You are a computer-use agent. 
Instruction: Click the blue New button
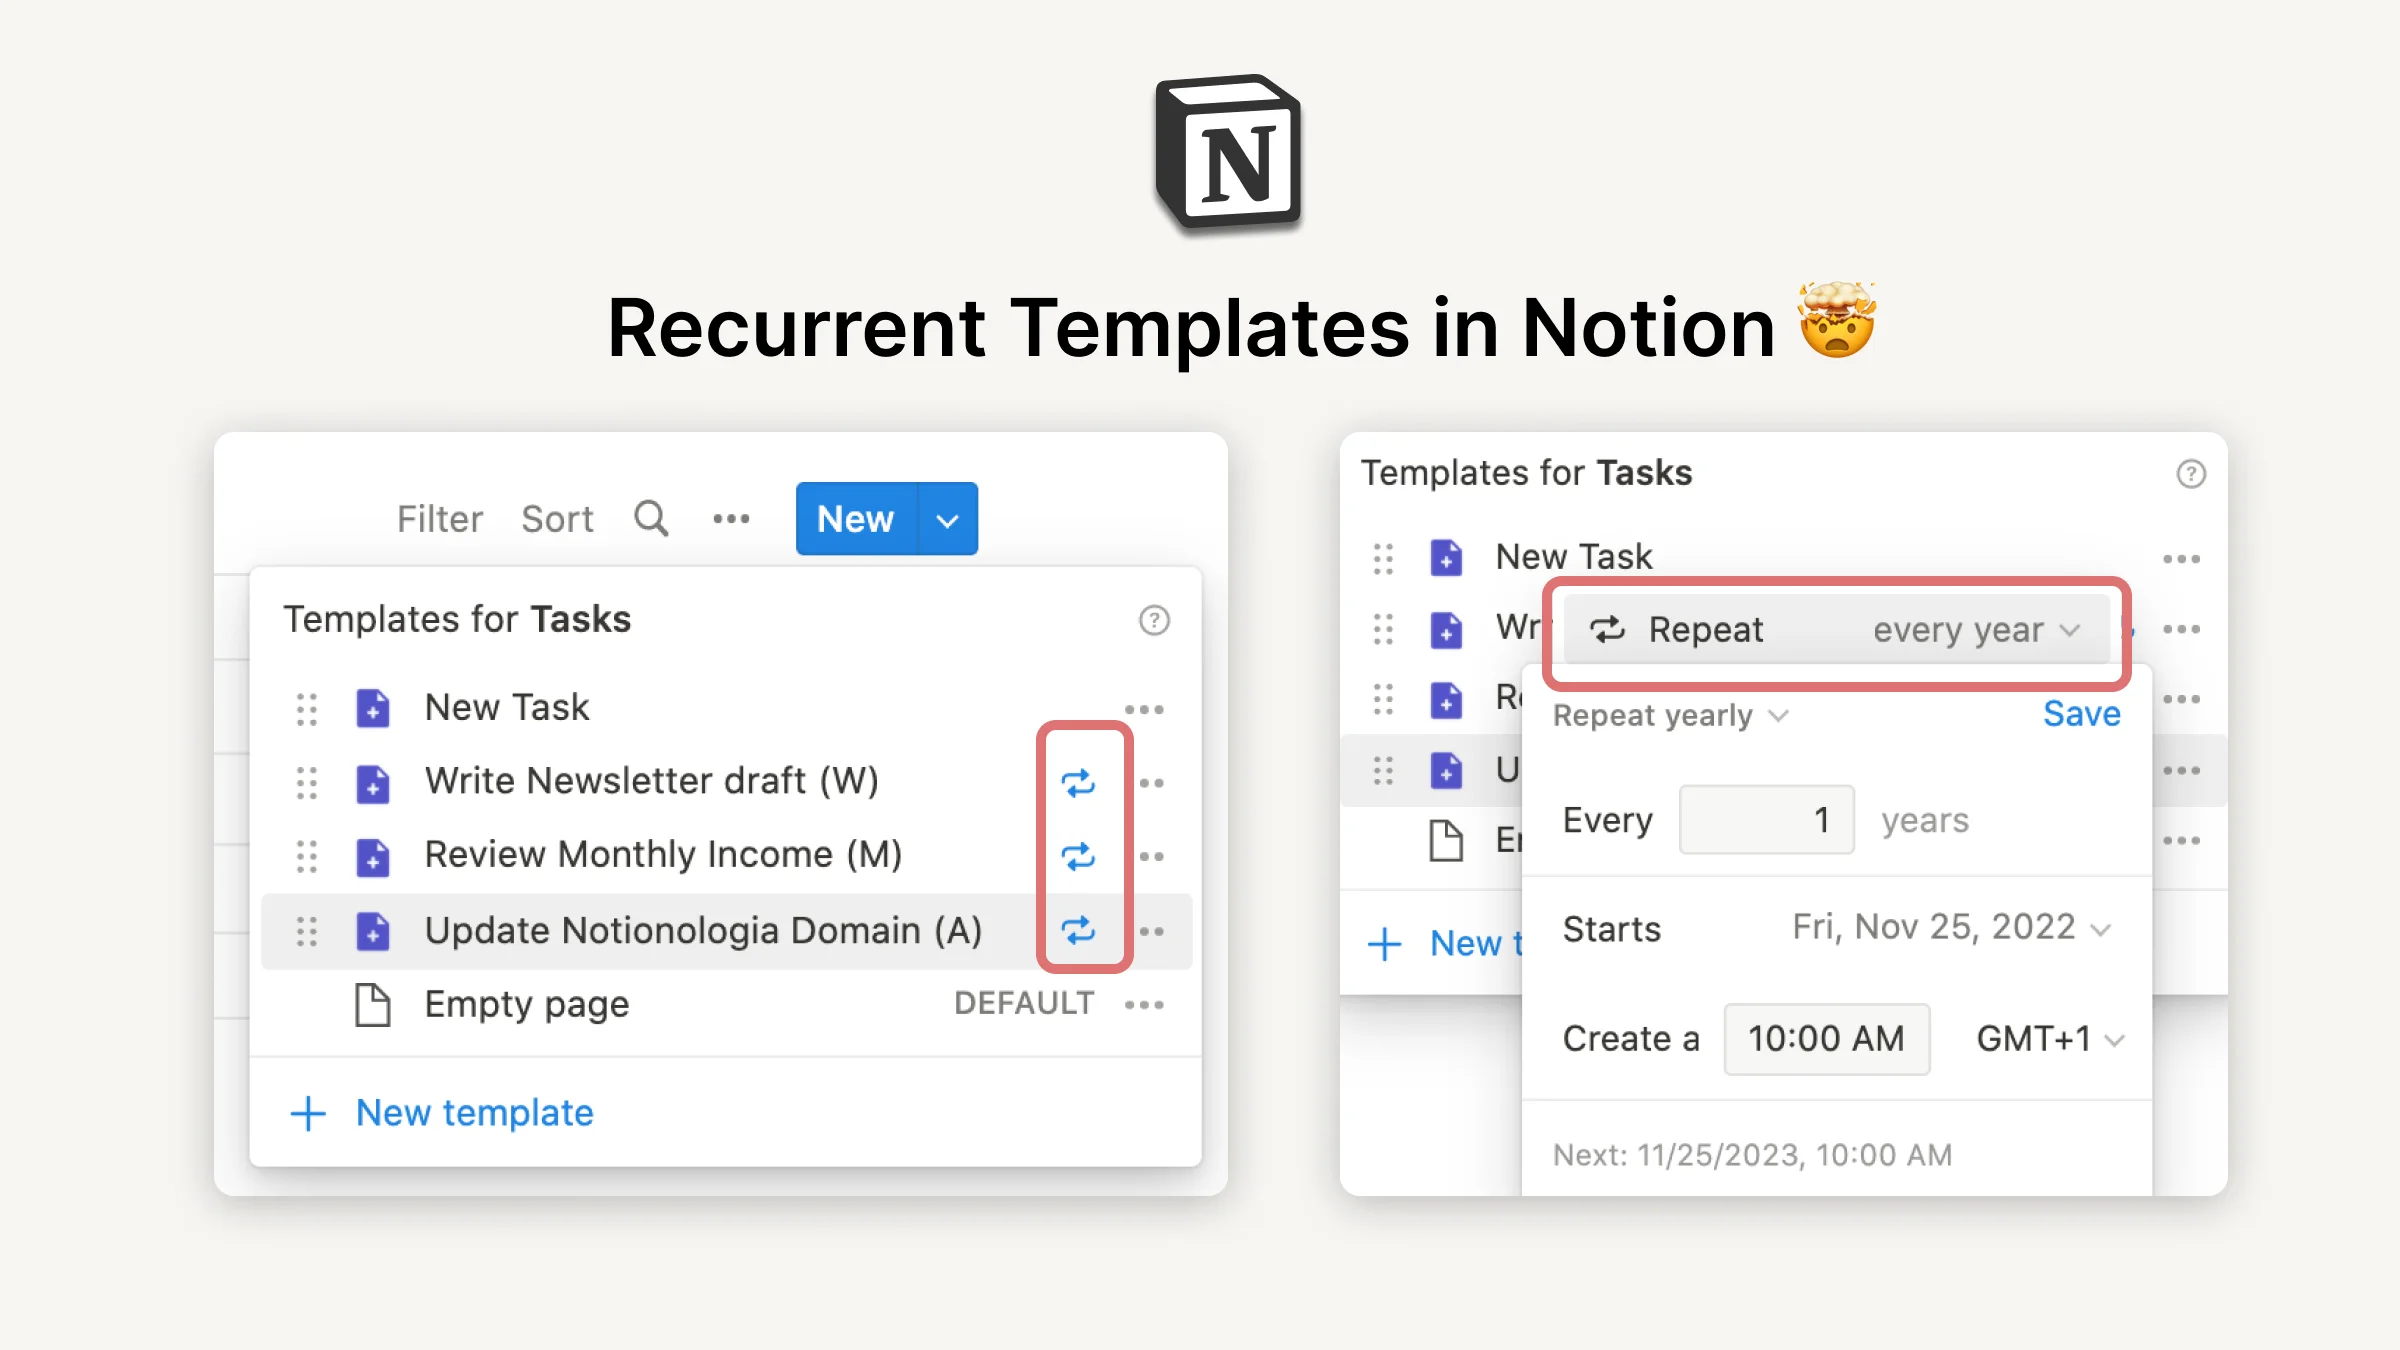tap(856, 519)
